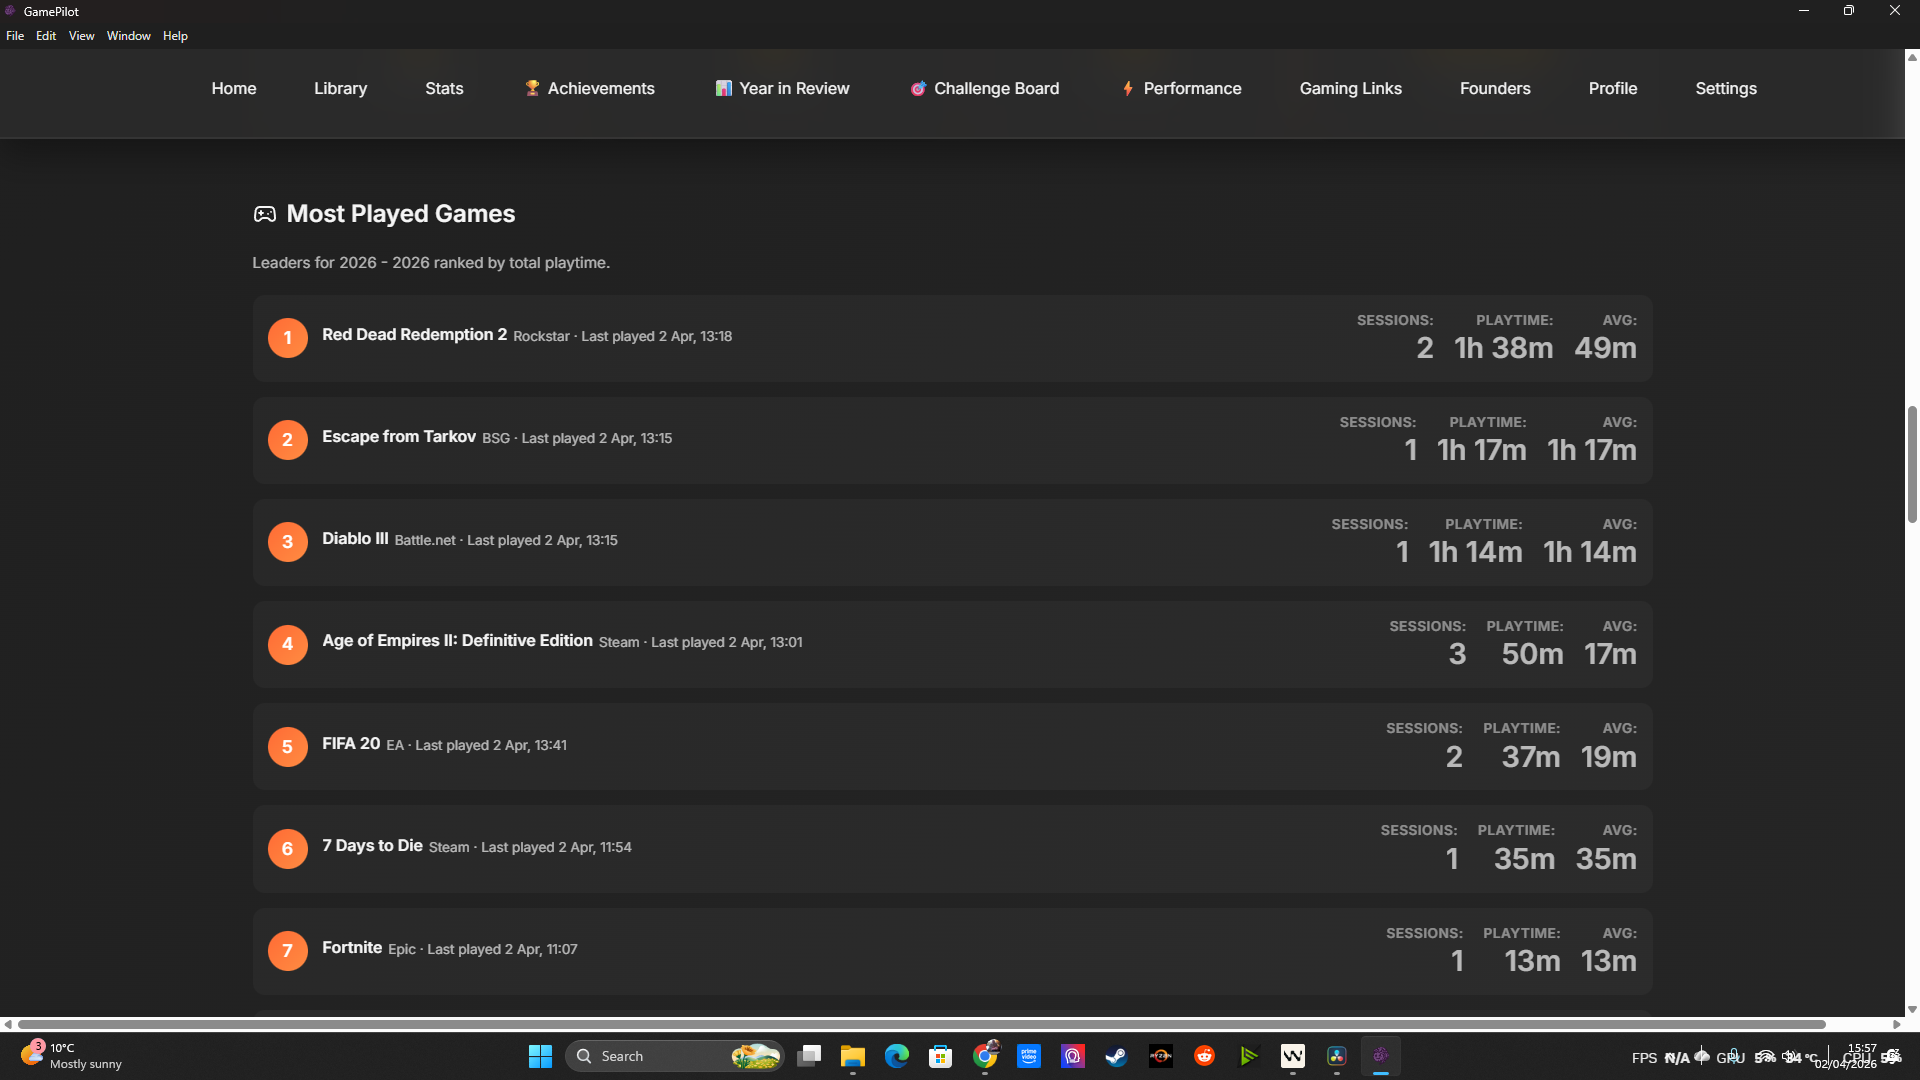The height and width of the screenshot is (1080, 1920).
Task: Open the Achievements page with trophy icon
Action: coord(590,88)
